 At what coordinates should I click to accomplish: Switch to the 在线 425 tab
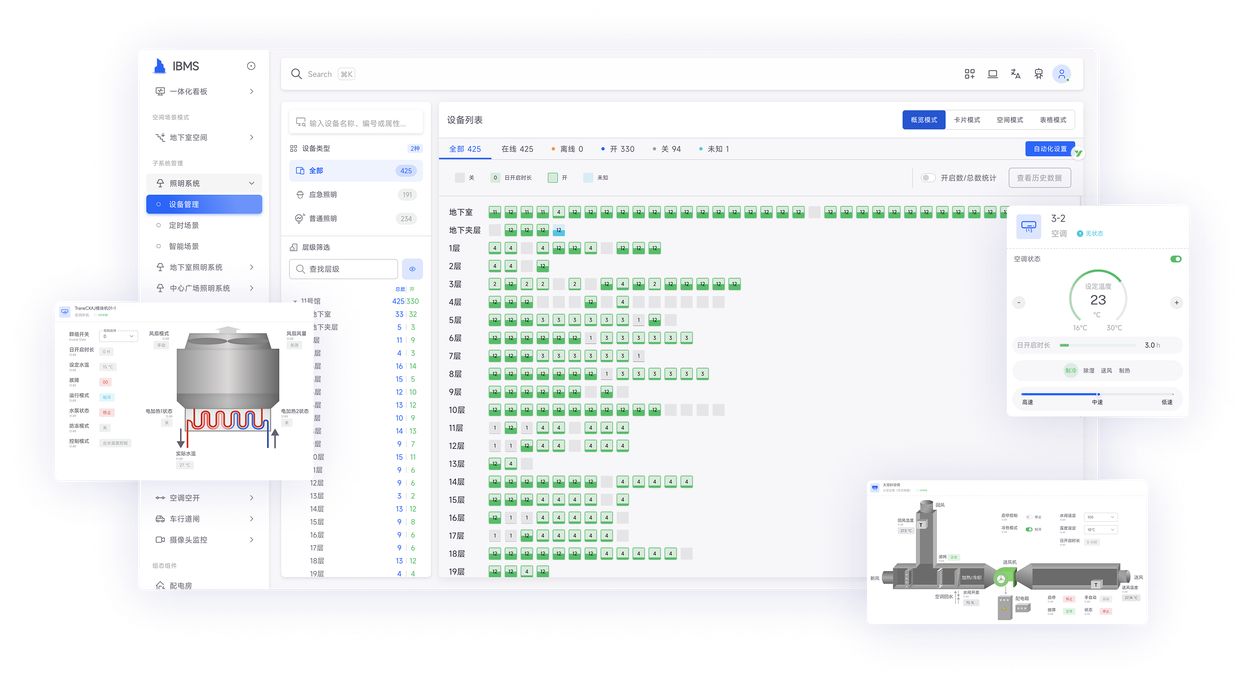click(x=517, y=149)
